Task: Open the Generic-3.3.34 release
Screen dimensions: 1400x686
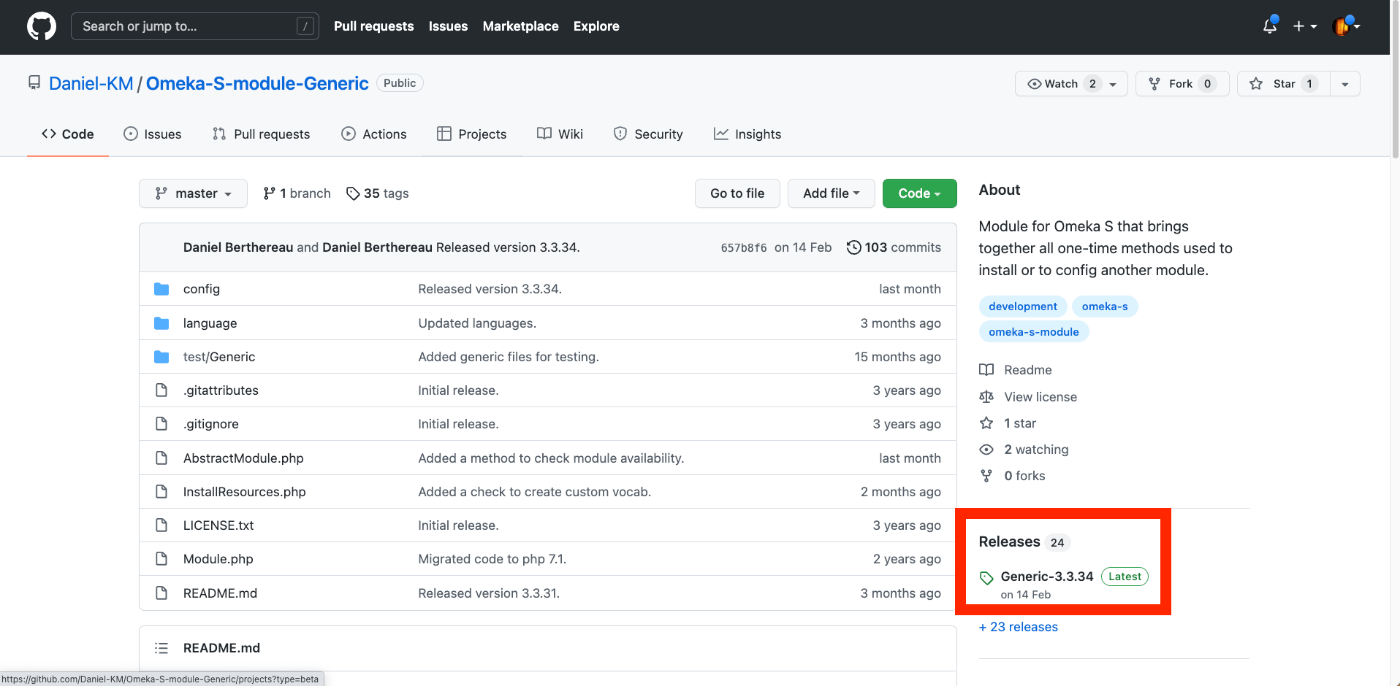Action: tap(1047, 576)
